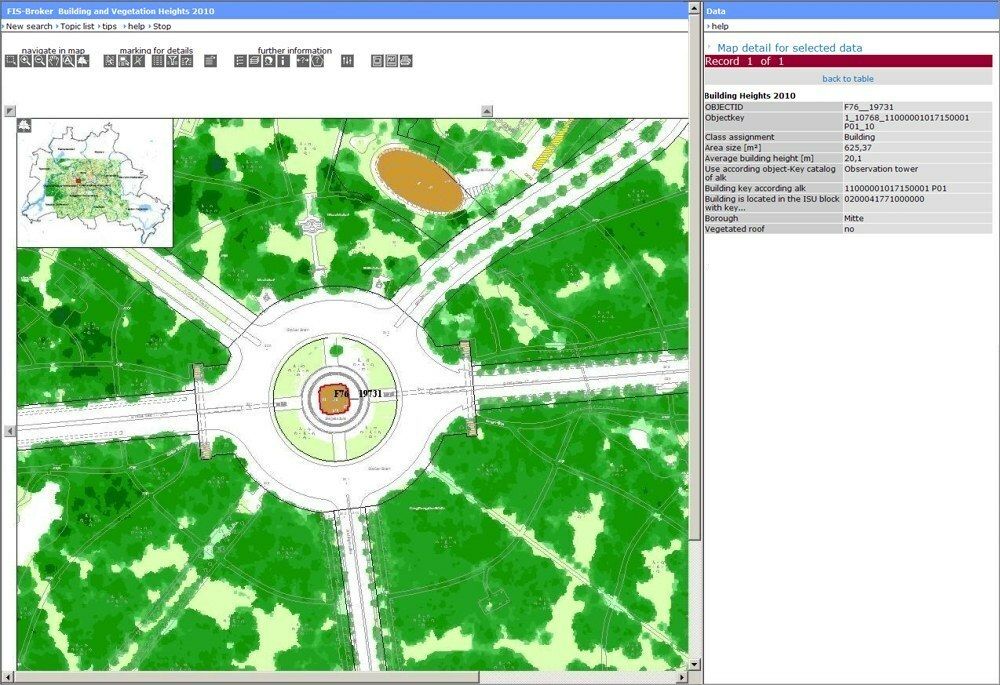Click the address search magnifier icon
The width and height of the screenshot is (1000, 685).
68,61
